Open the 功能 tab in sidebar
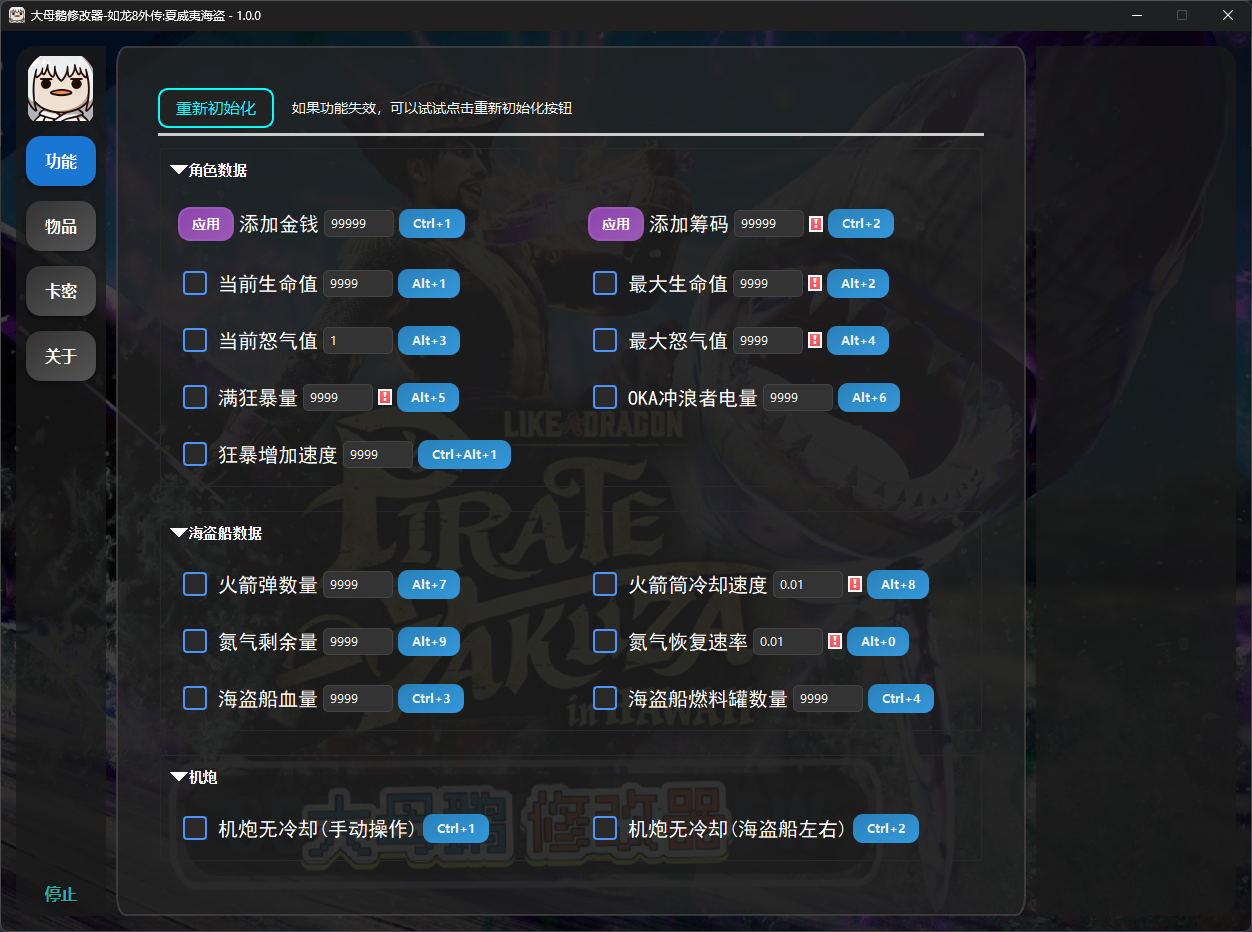Screen dimensions: 1252x932 click(61, 161)
